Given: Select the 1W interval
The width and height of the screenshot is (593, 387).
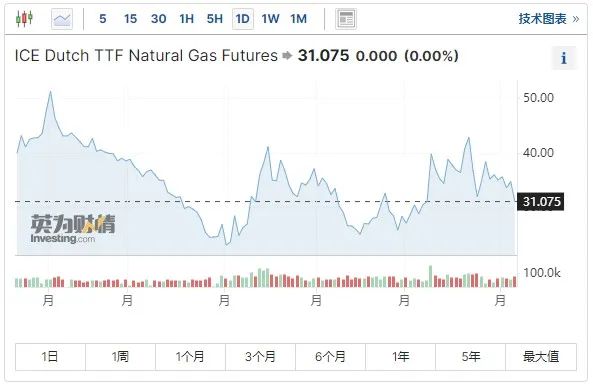Looking at the screenshot, I should [270, 19].
